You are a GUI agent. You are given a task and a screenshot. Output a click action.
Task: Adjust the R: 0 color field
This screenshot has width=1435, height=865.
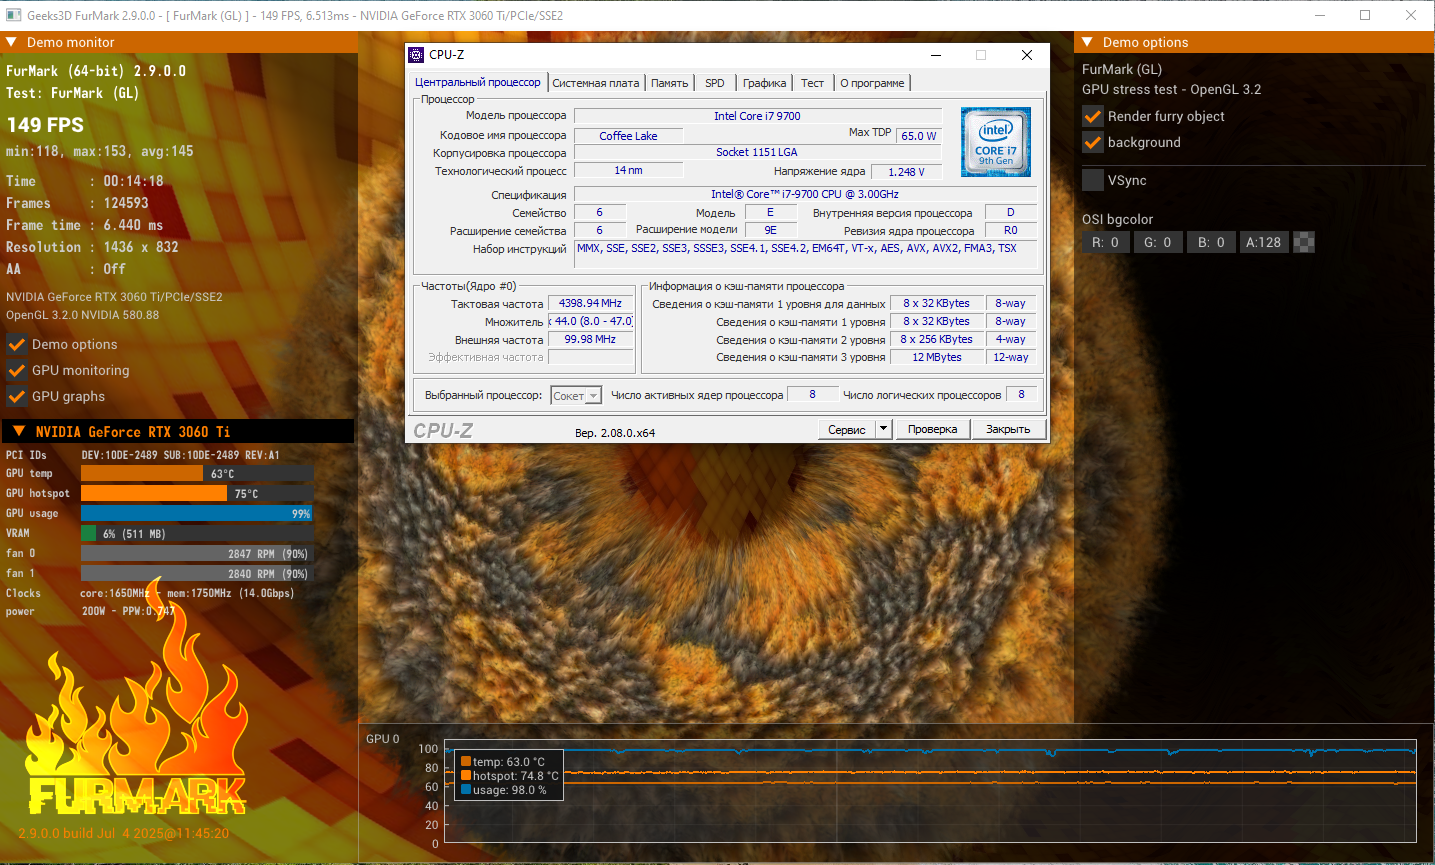coord(1106,242)
